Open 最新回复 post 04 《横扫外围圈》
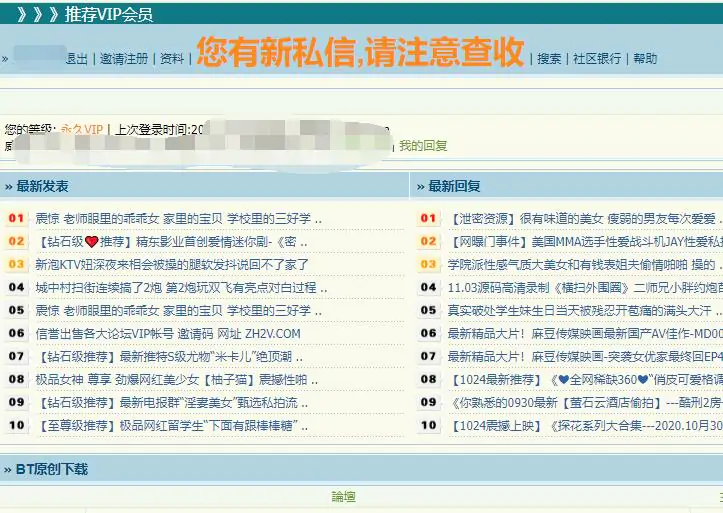This screenshot has height=513, width=723. click(585, 288)
